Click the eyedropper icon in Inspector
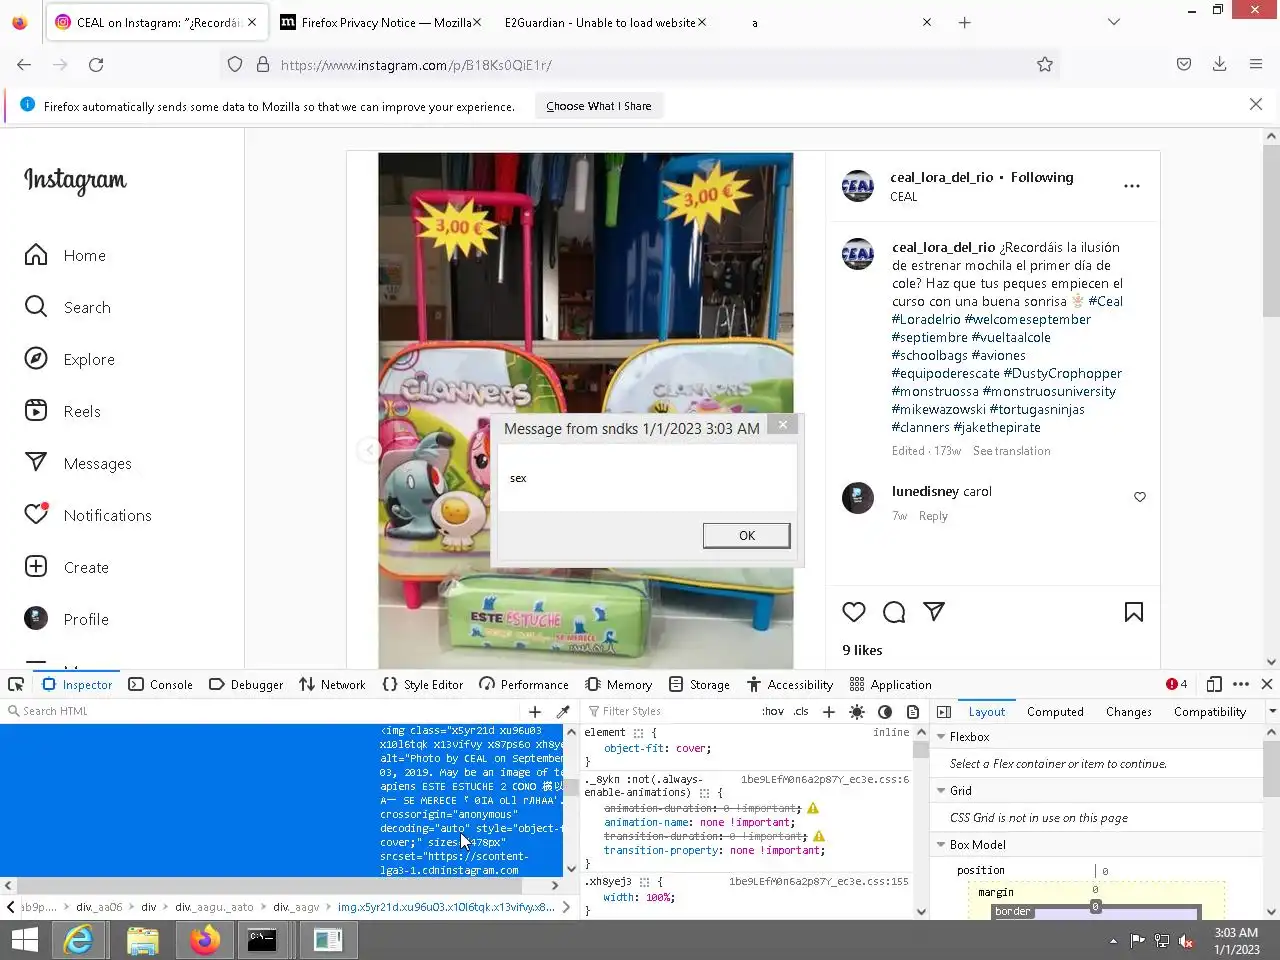1280x960 pixels. click(563, 712)
